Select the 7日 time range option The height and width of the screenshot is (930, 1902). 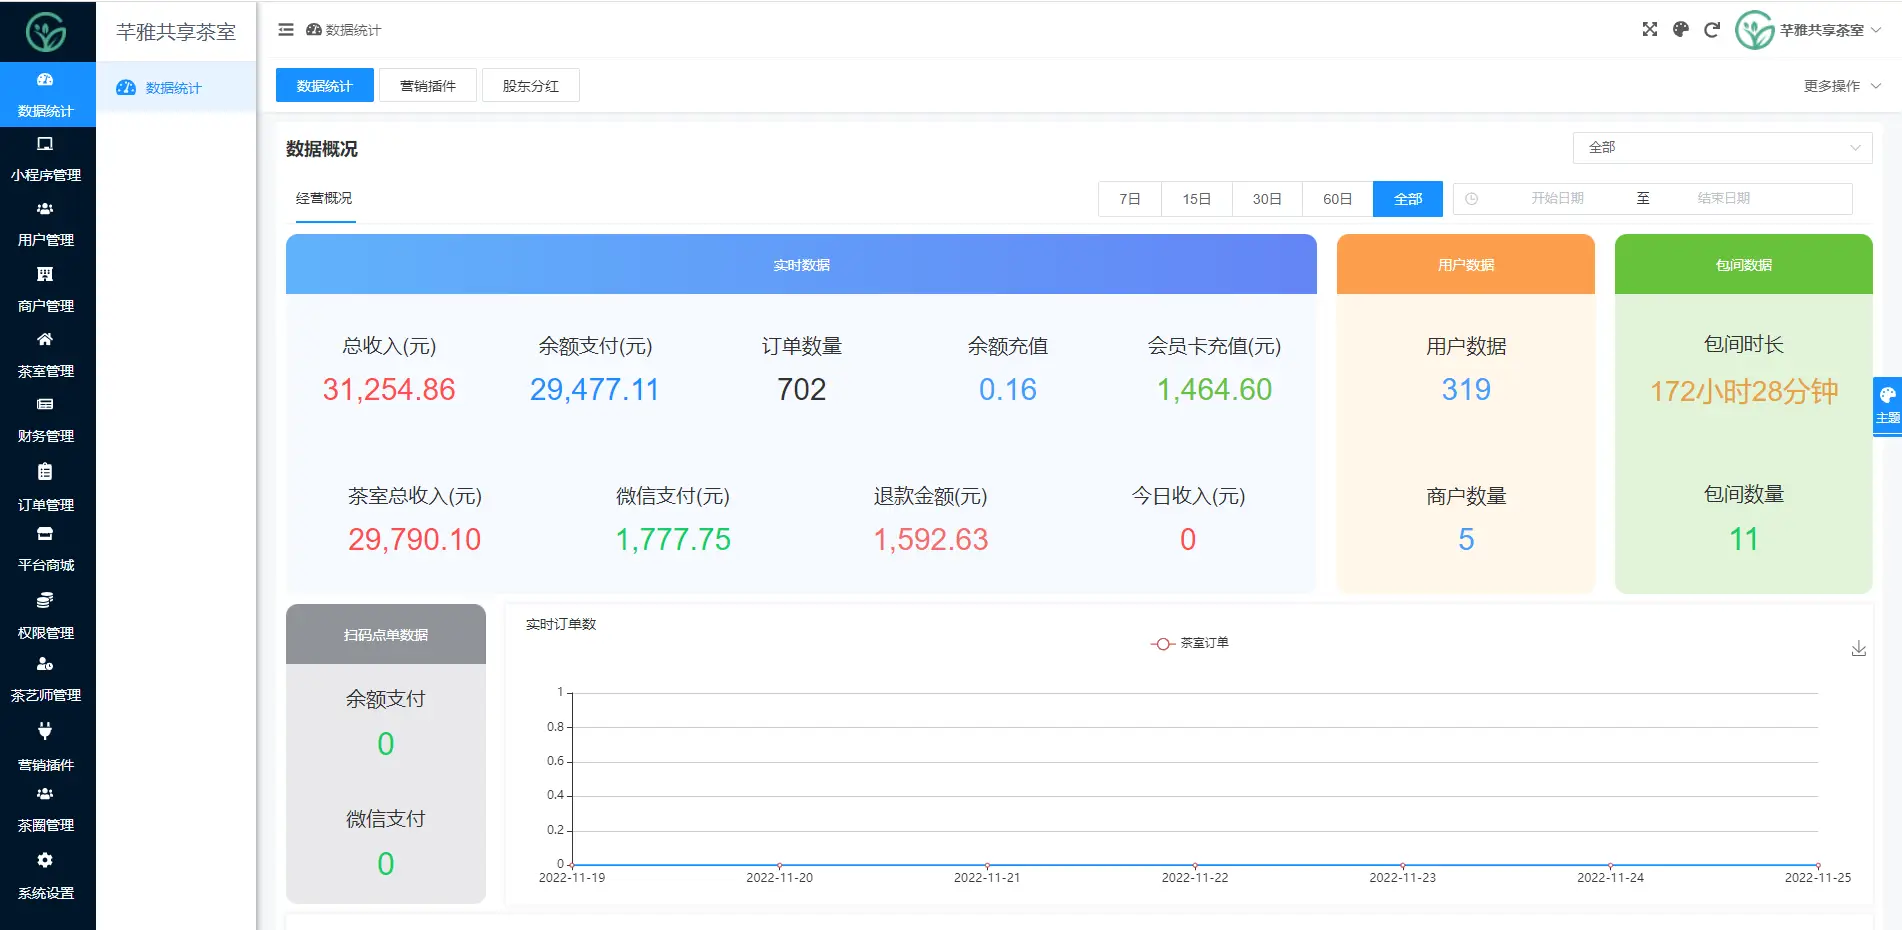pyautogui.click(x=1129, y=199)
